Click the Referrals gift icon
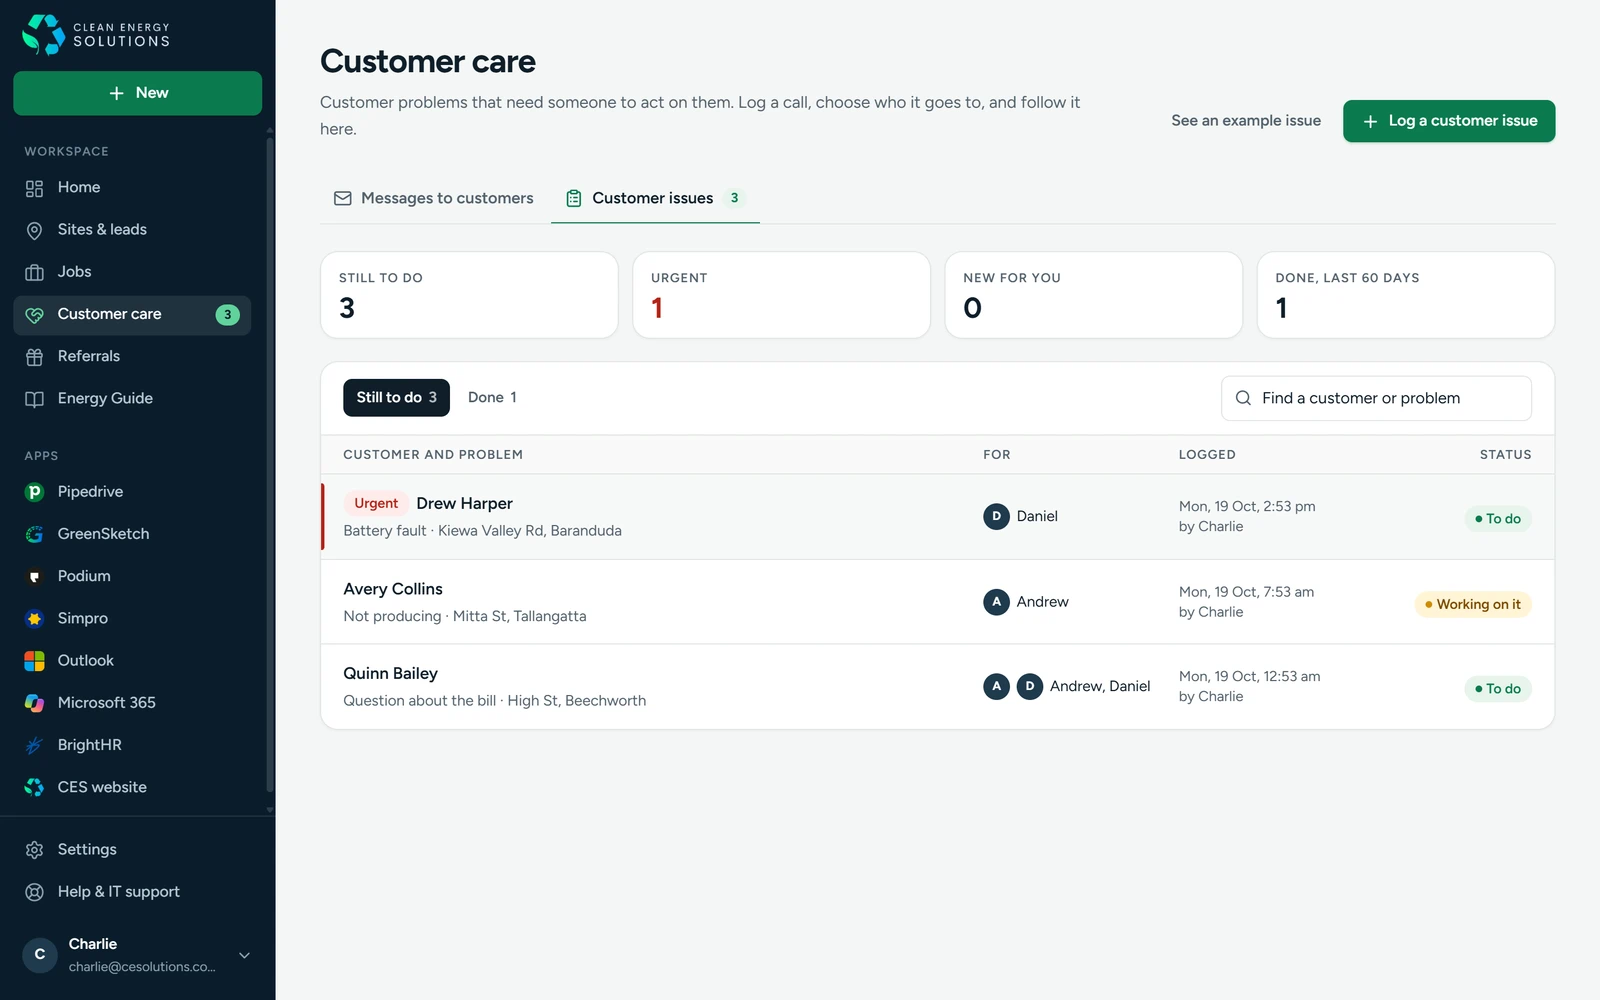 point(34,357)
